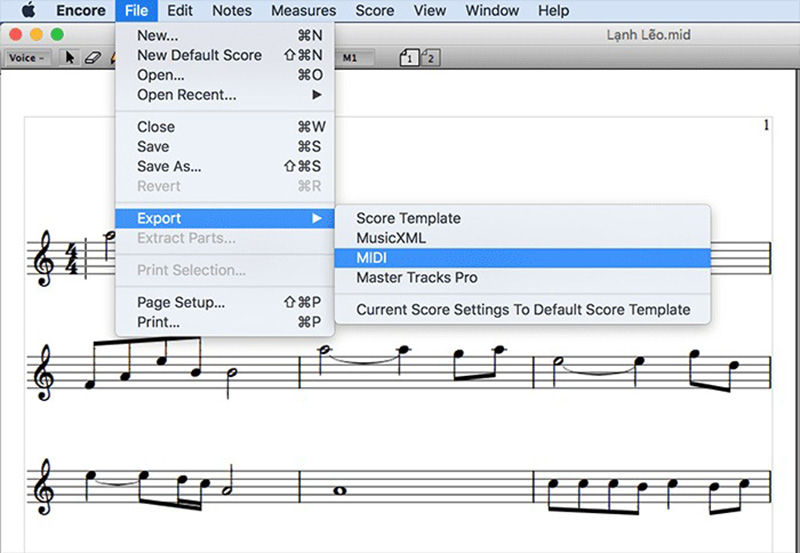Choose New... from File menu
800x553 pixels.
click(x=225, y=35)
